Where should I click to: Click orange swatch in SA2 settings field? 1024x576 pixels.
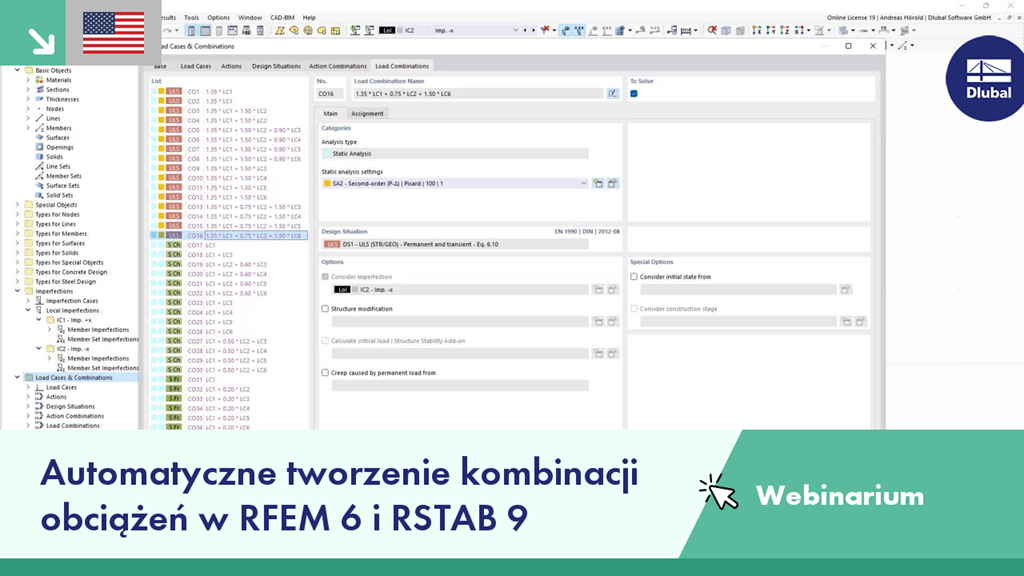[327, 184]
